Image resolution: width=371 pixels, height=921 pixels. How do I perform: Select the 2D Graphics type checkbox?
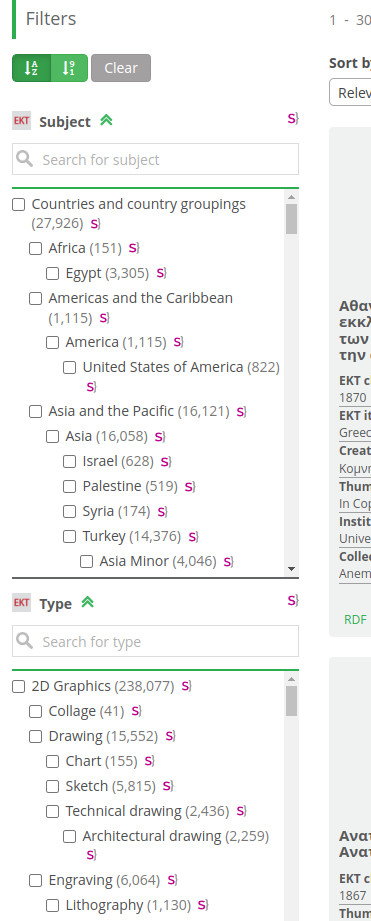pos(19,686)
